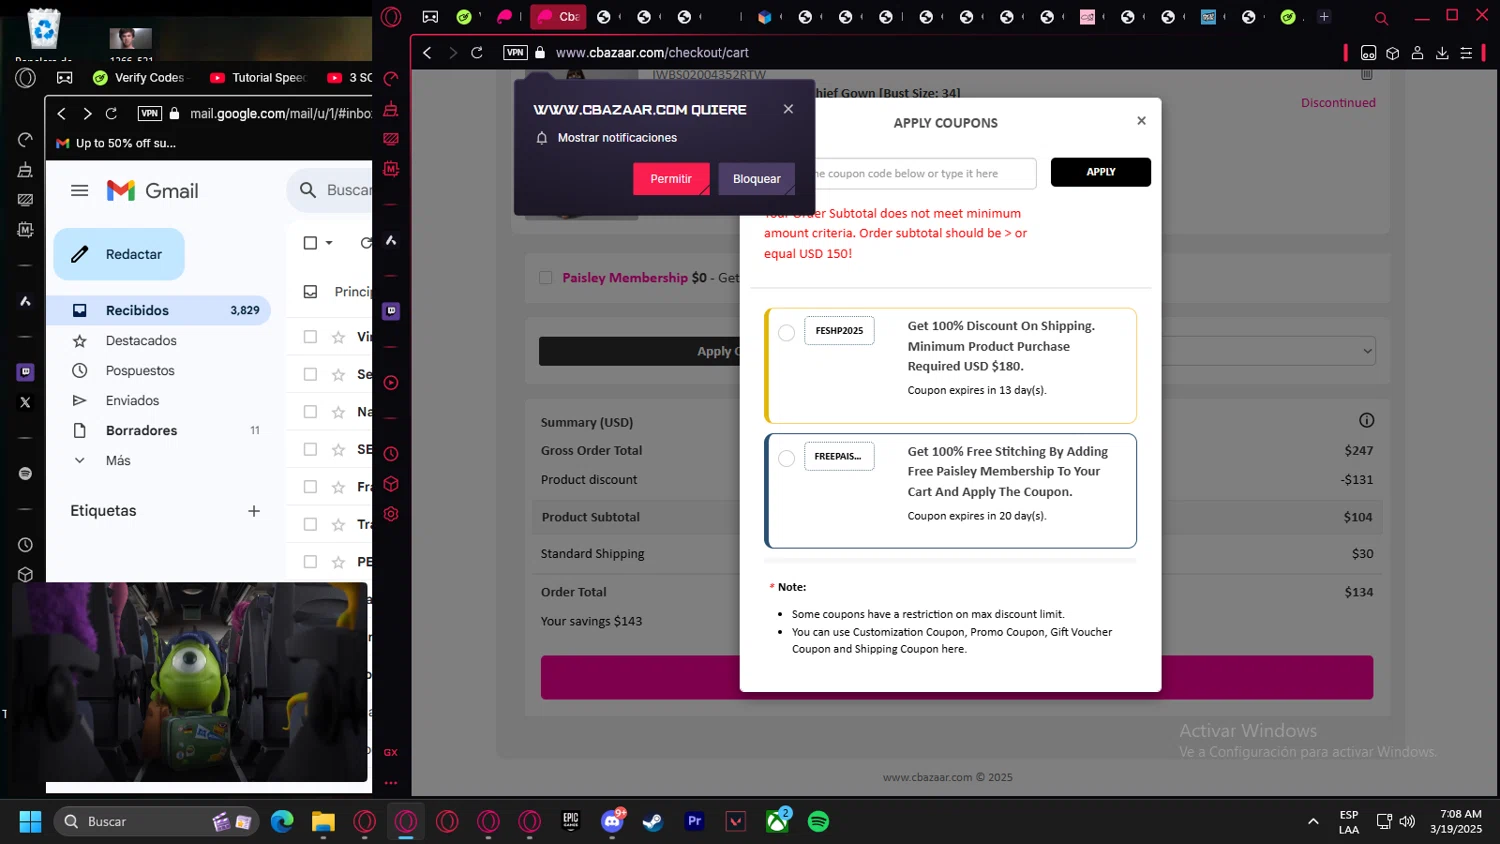Click the info icon beside Summary (USD)

pyautogui.click(x=1366, y=420)
